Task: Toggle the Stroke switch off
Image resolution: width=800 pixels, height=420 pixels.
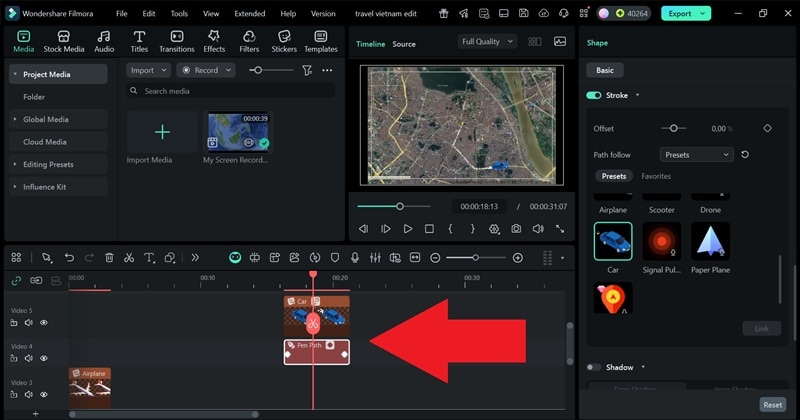Action: pos(594,95)
